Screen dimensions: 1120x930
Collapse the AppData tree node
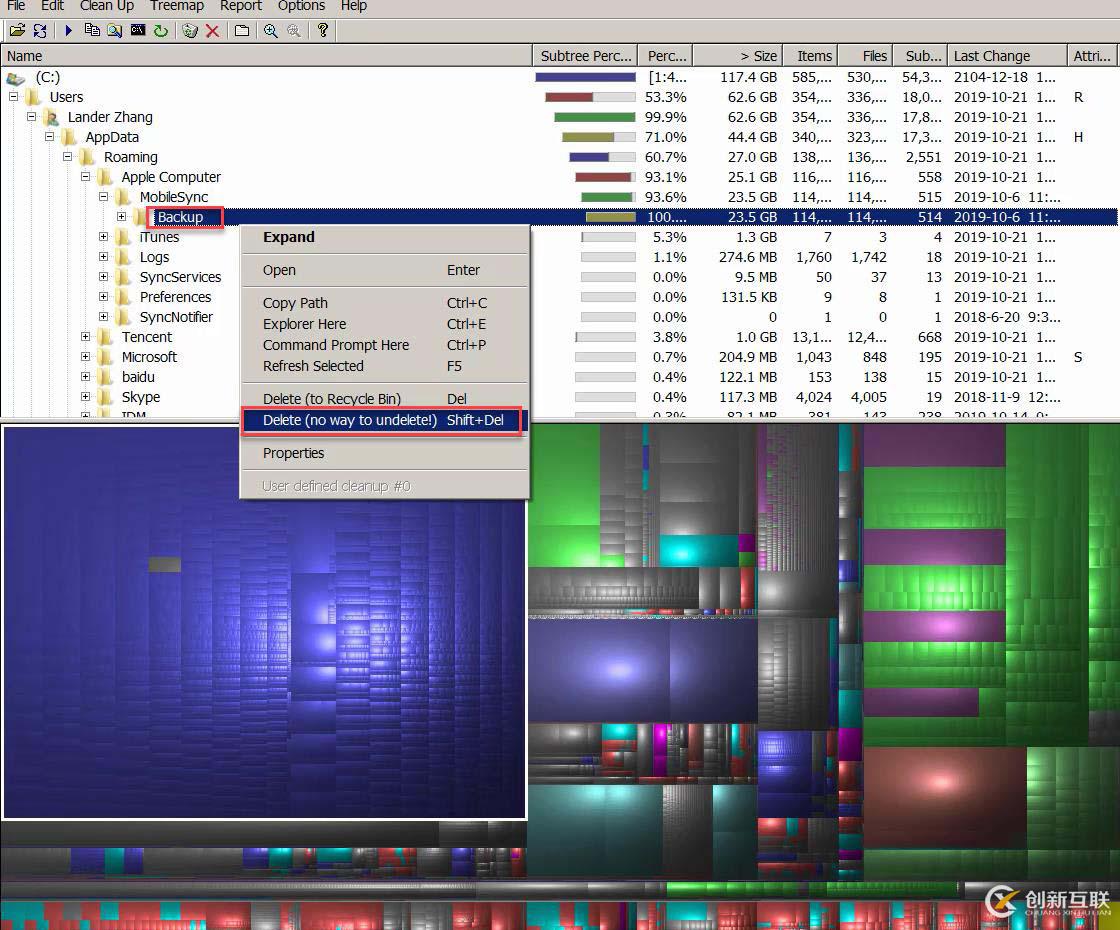point(49,136)
